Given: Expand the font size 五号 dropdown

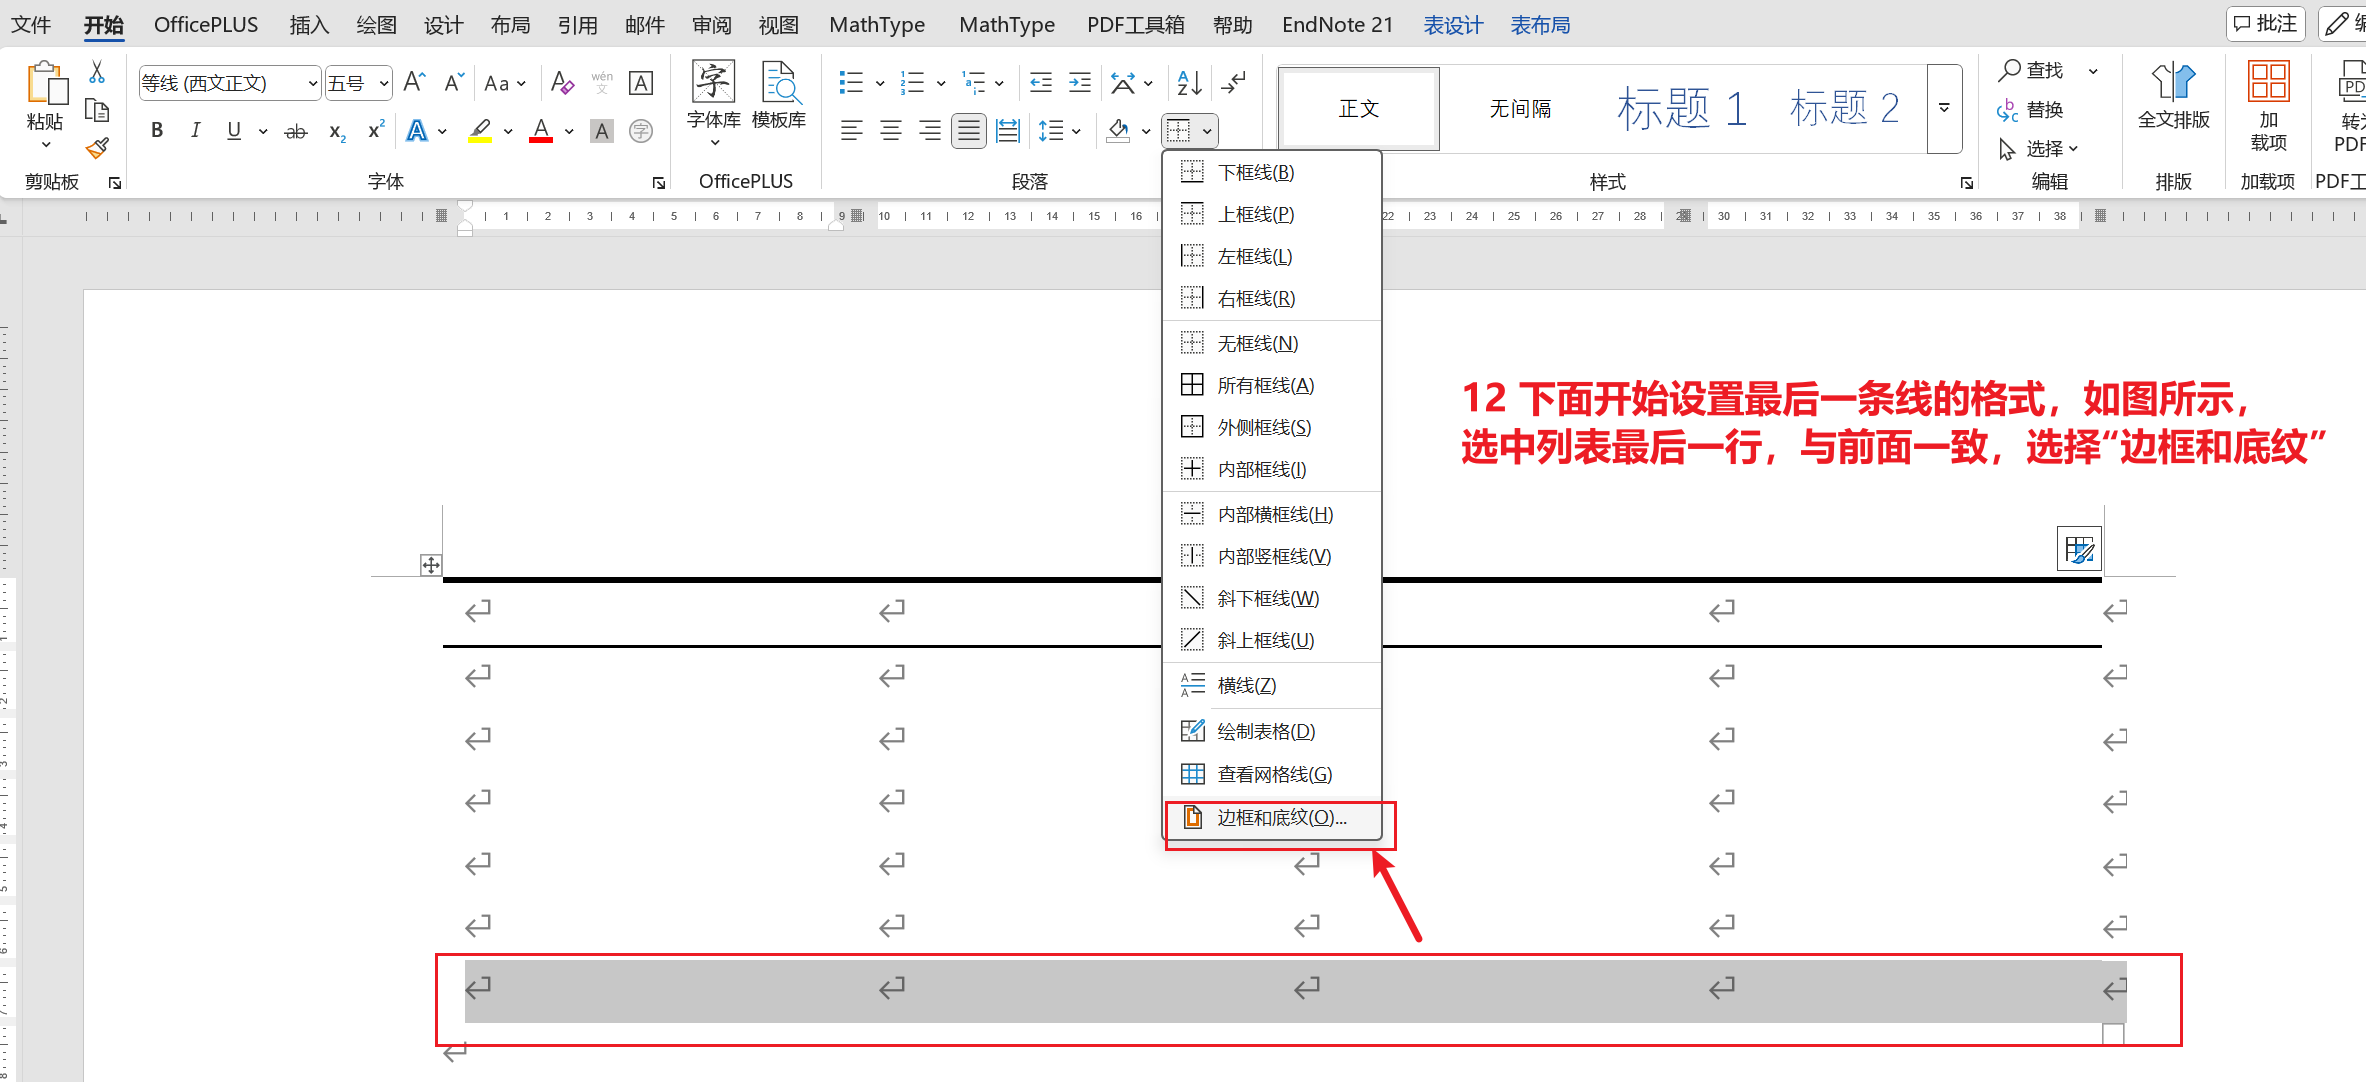Looking at the screenshot, I should click(383, 83).
